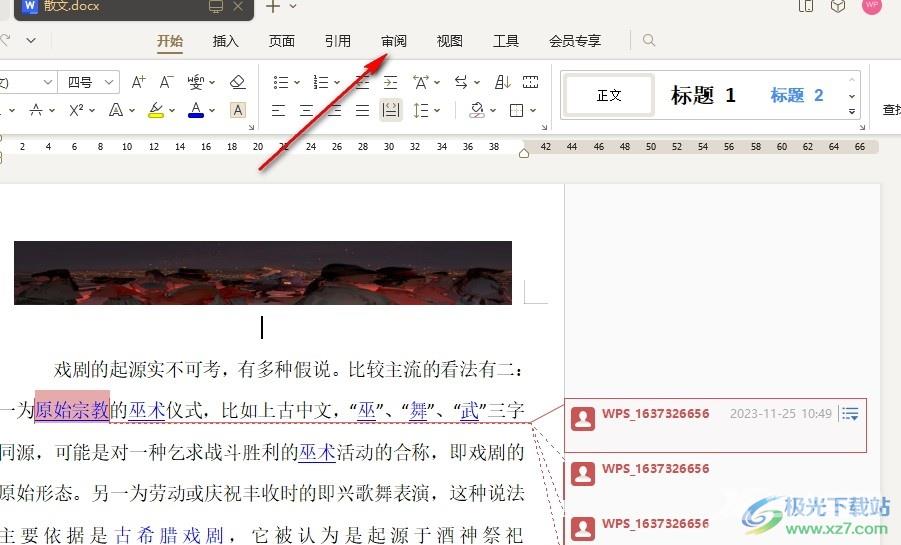
Task: Increase paragraph indent
Action: tap(390, 82)
